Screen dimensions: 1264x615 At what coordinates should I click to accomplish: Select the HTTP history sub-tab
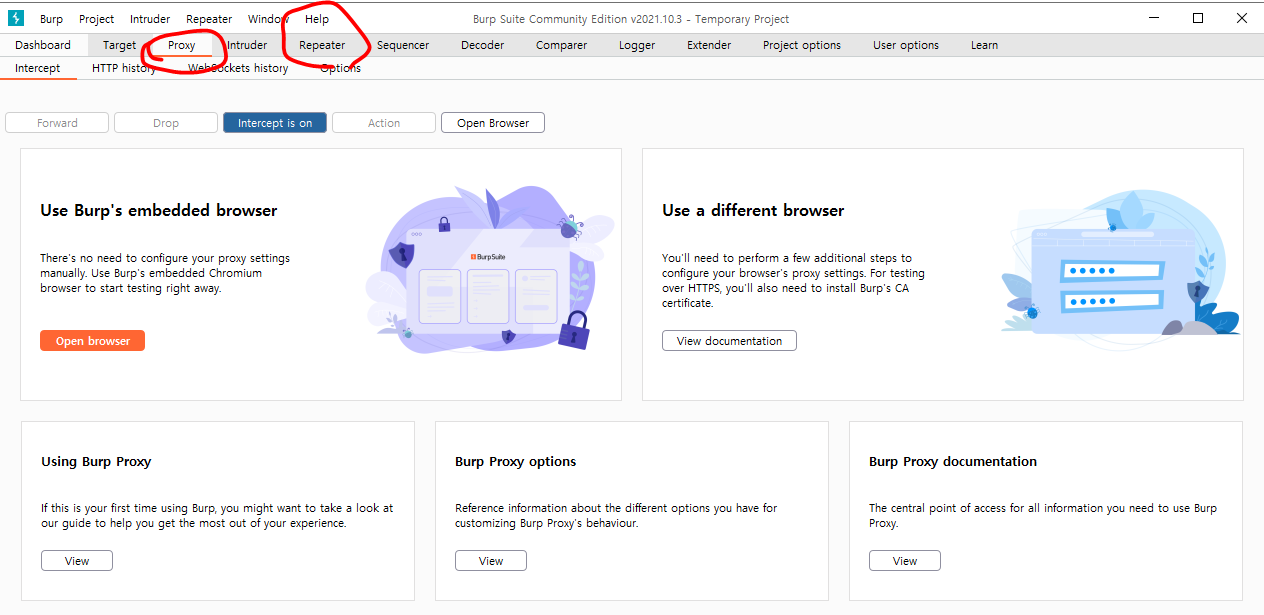[x=124, y=68]
